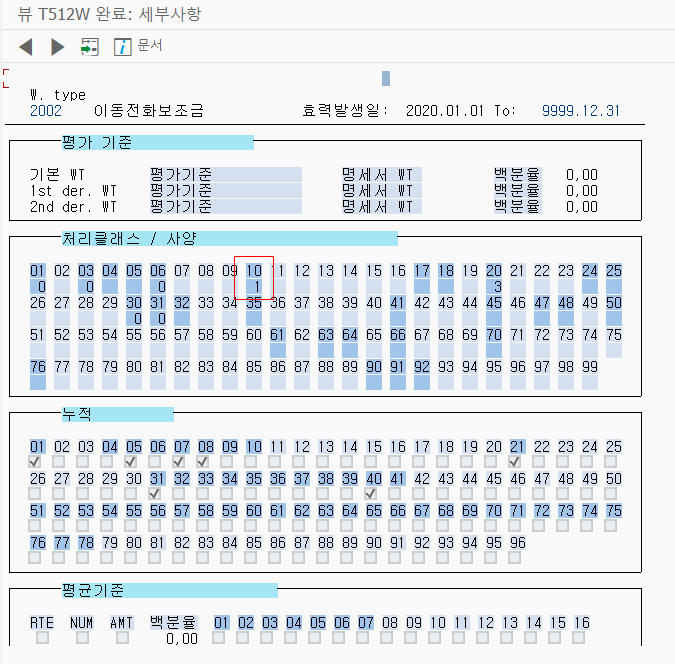
Task: Click the 0,00 백분율 value in 평균기준
Action: (x=182, y=639)
